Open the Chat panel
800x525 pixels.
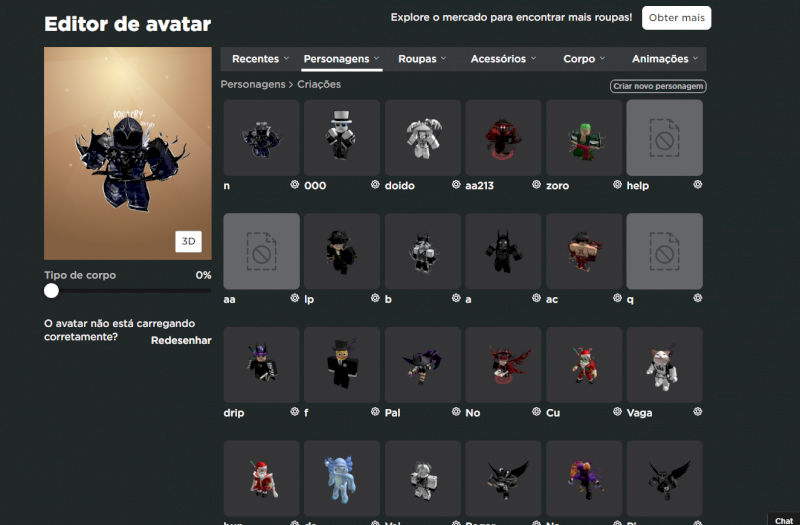pos(784,520)
